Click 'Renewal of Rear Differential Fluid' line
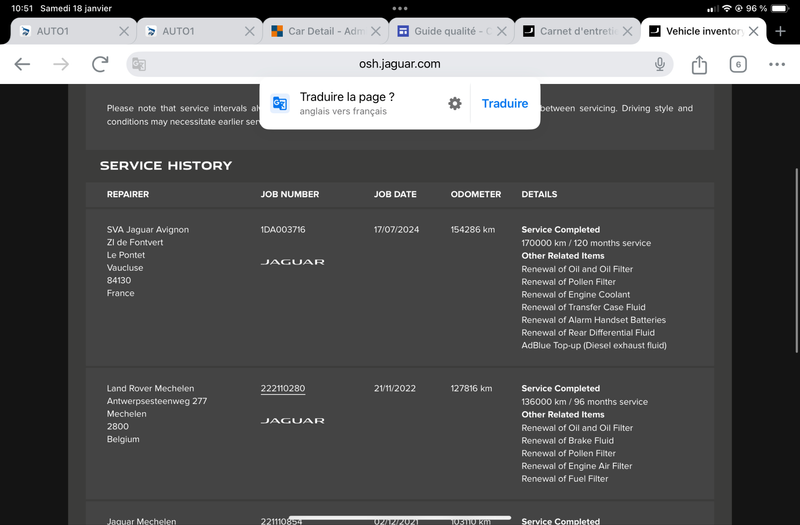800x525 pixels. click(x=588, y=333)
